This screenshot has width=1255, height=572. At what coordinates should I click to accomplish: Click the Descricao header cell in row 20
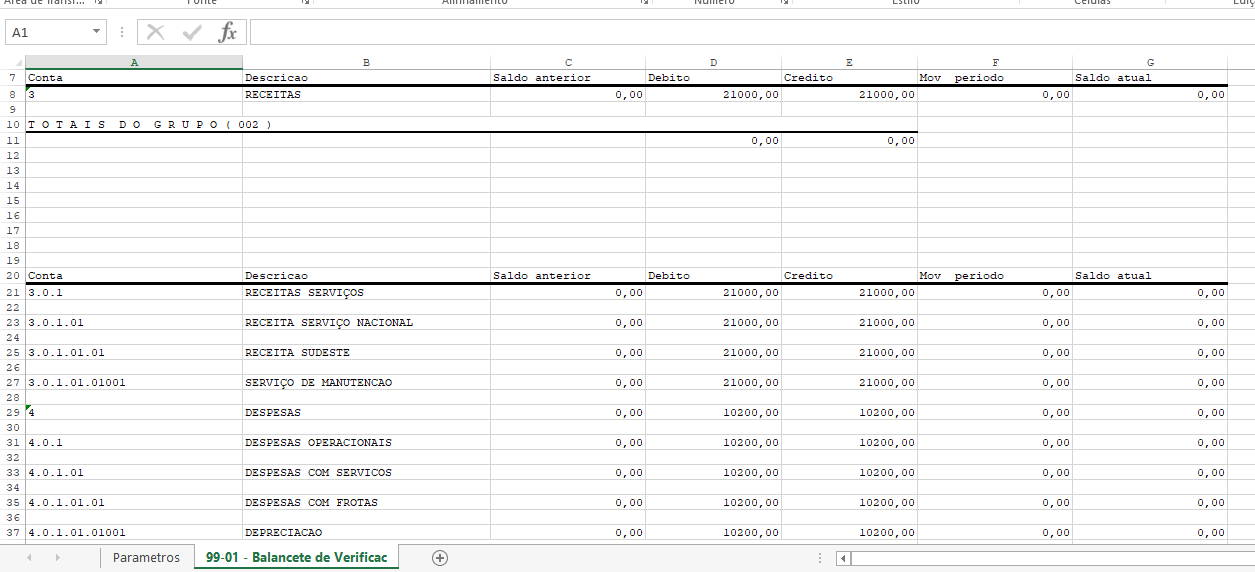tap(366, 275)
